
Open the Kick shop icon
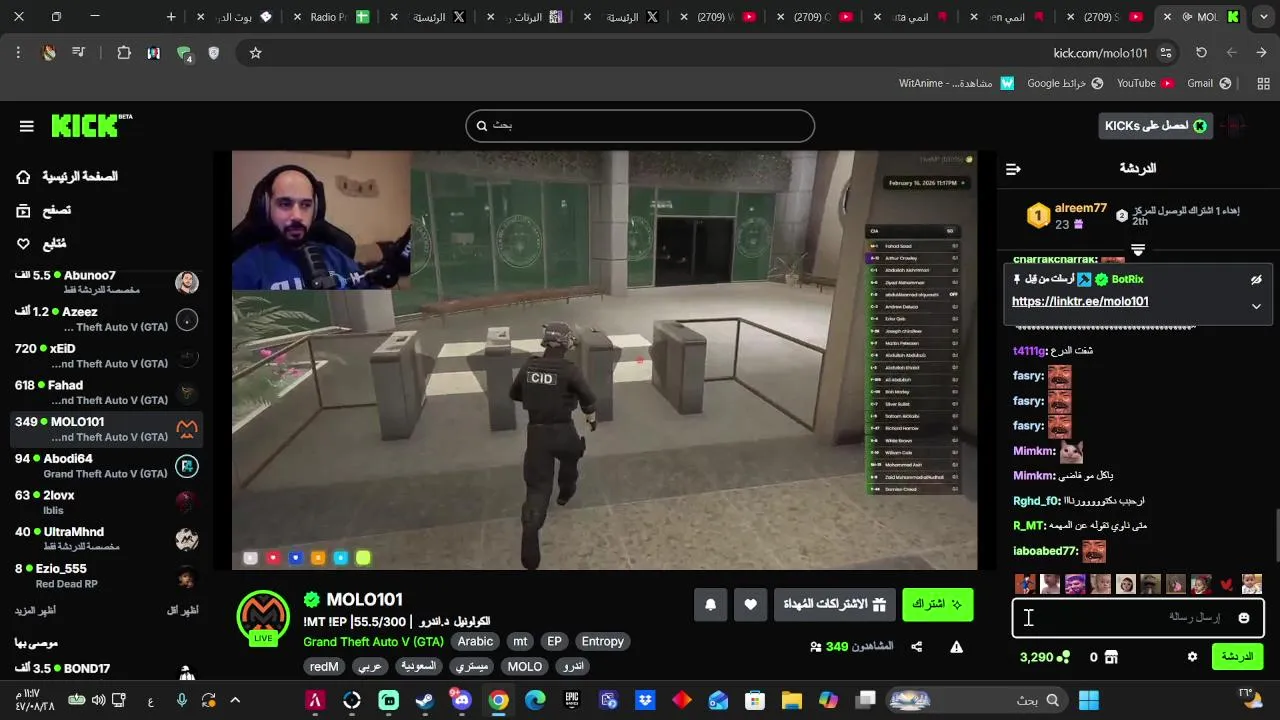[x=1111, y=657]
